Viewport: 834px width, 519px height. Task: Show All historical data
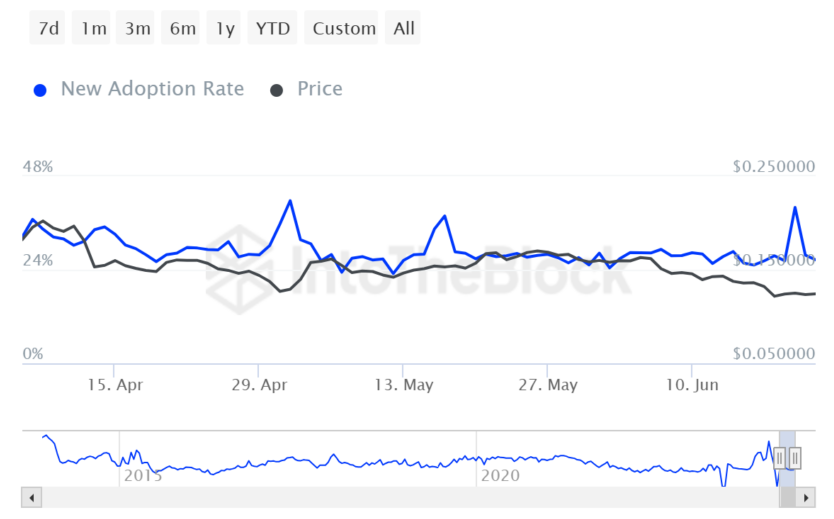point(404,28)
